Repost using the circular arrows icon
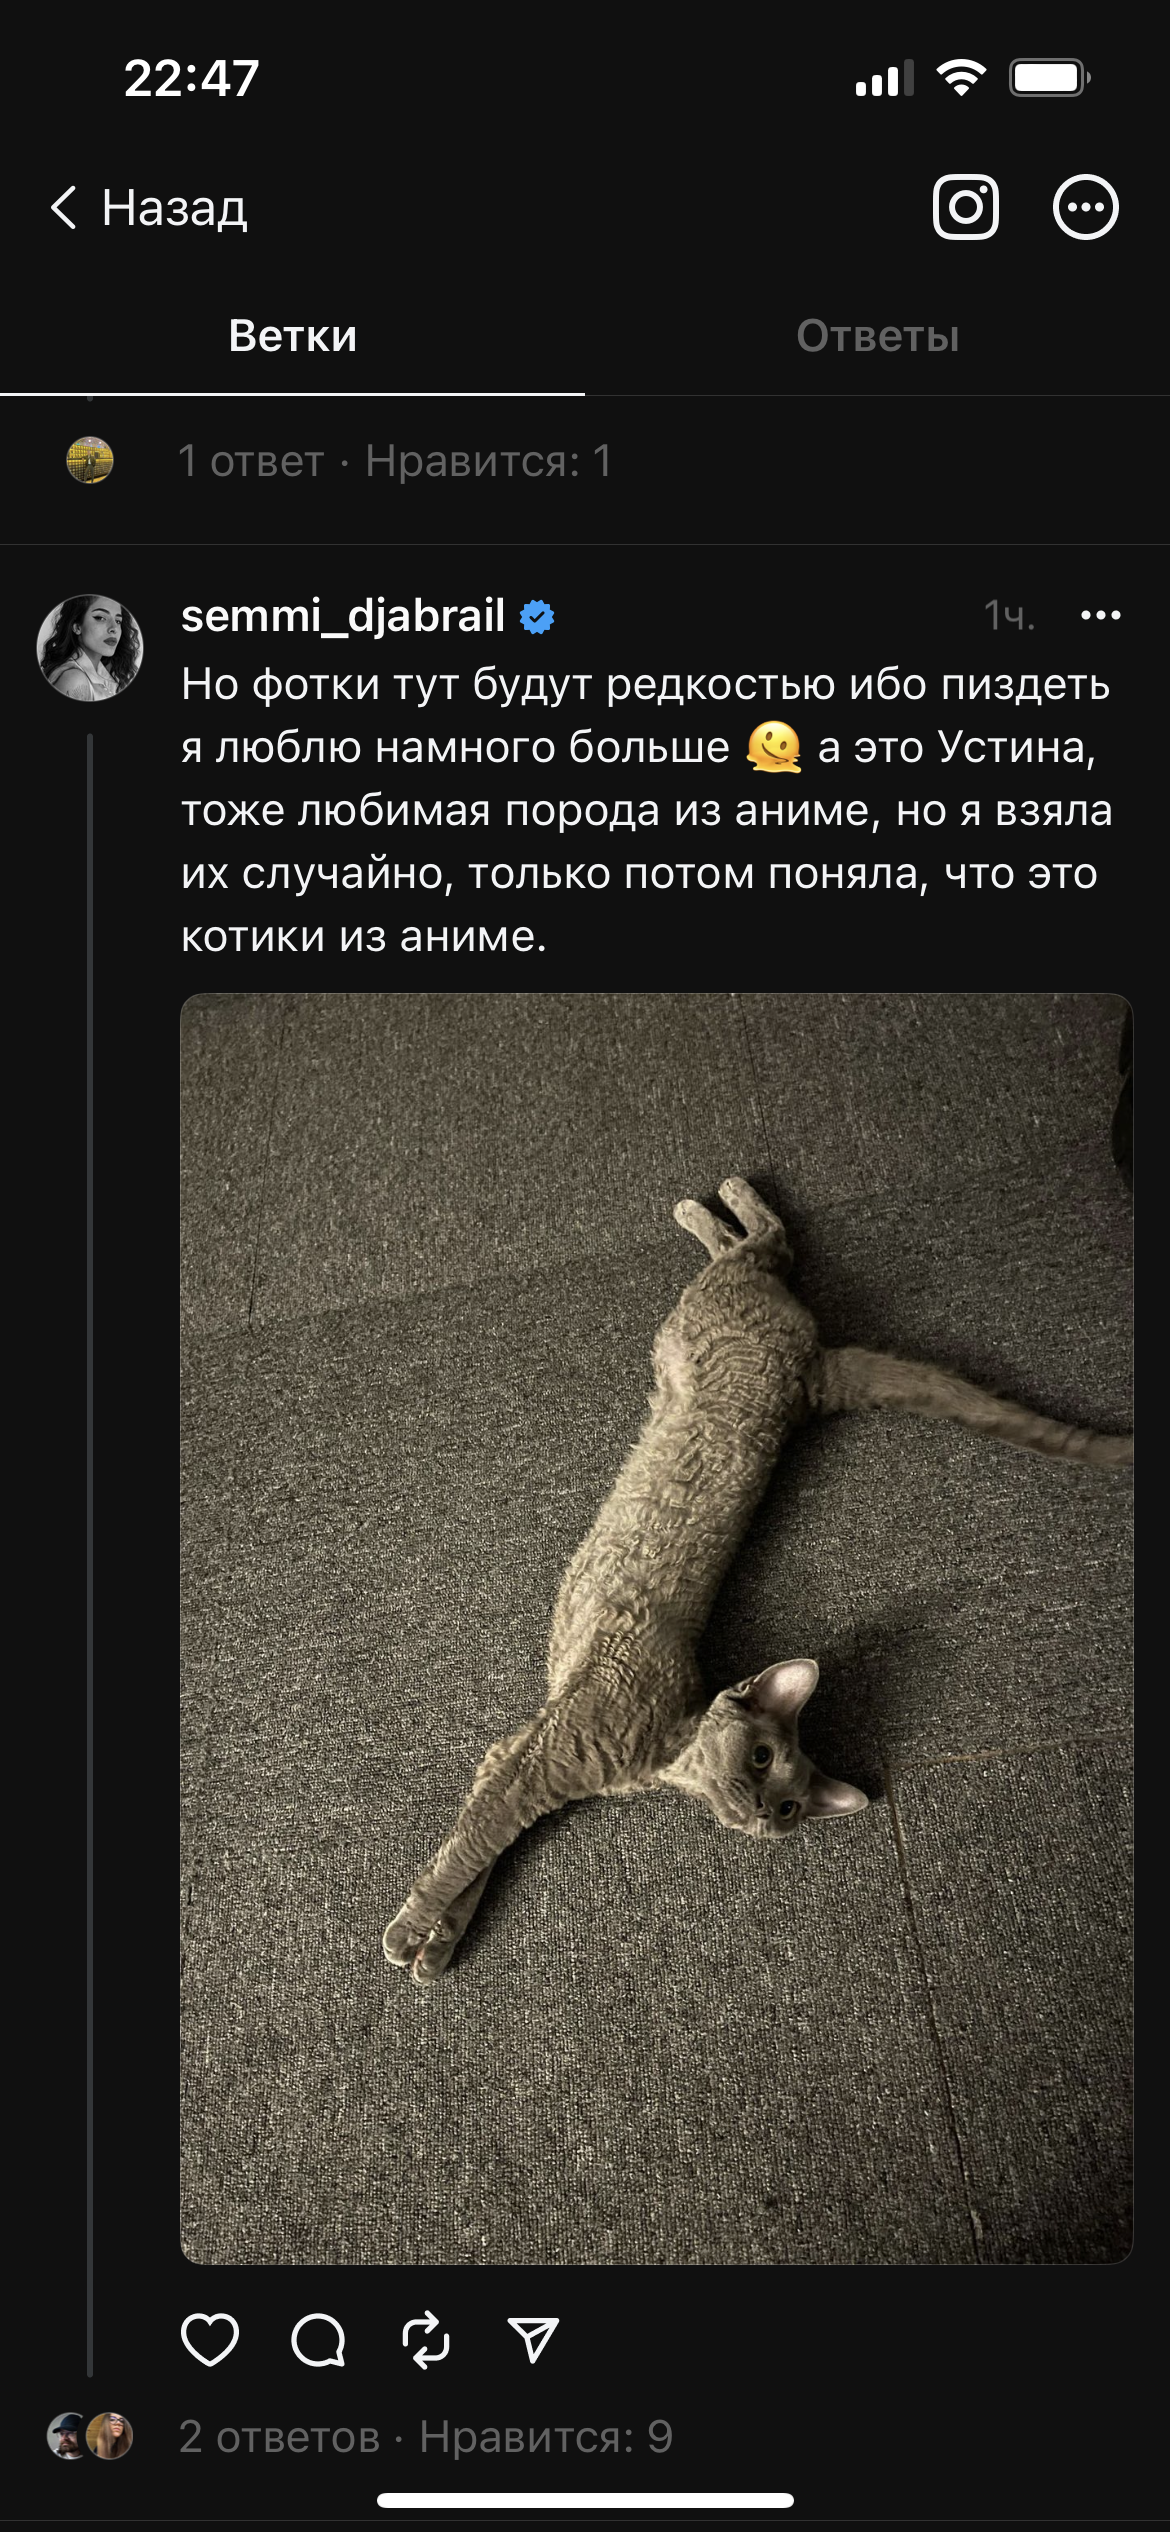 425,2340
